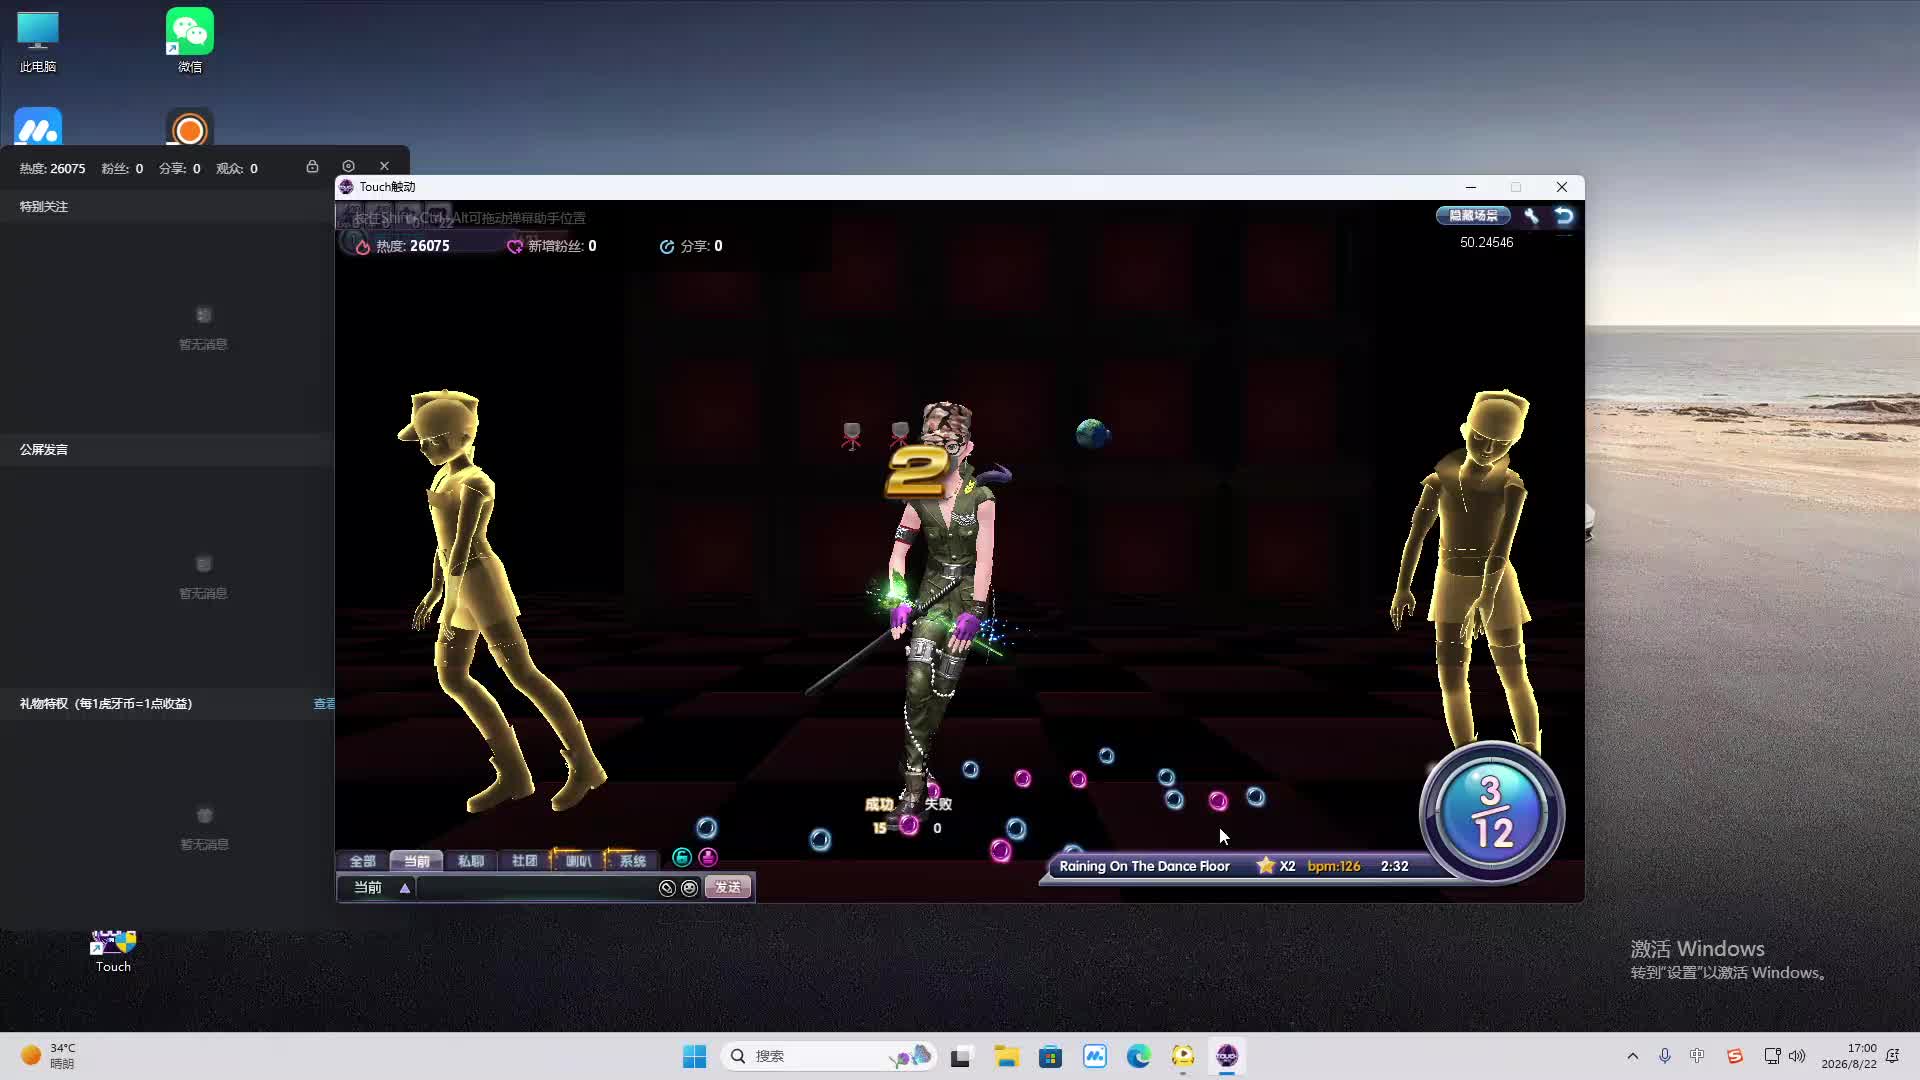Viewport: 1920px width, 1080px height.
Task: Switch to the 全部 chat tab
Action: pyautogui.click(x=362, y=861)
